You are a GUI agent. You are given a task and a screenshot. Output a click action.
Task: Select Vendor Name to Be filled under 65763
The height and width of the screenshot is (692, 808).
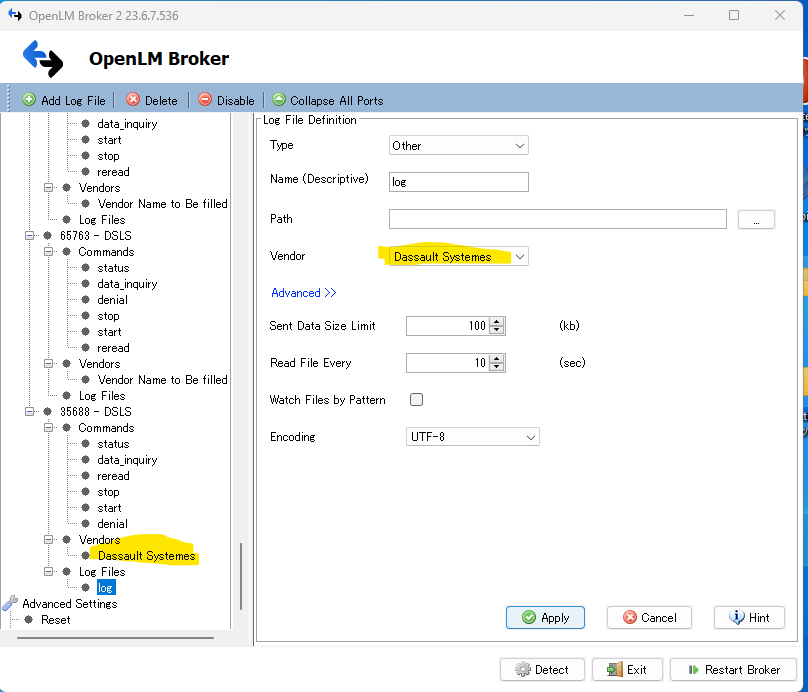162,380
